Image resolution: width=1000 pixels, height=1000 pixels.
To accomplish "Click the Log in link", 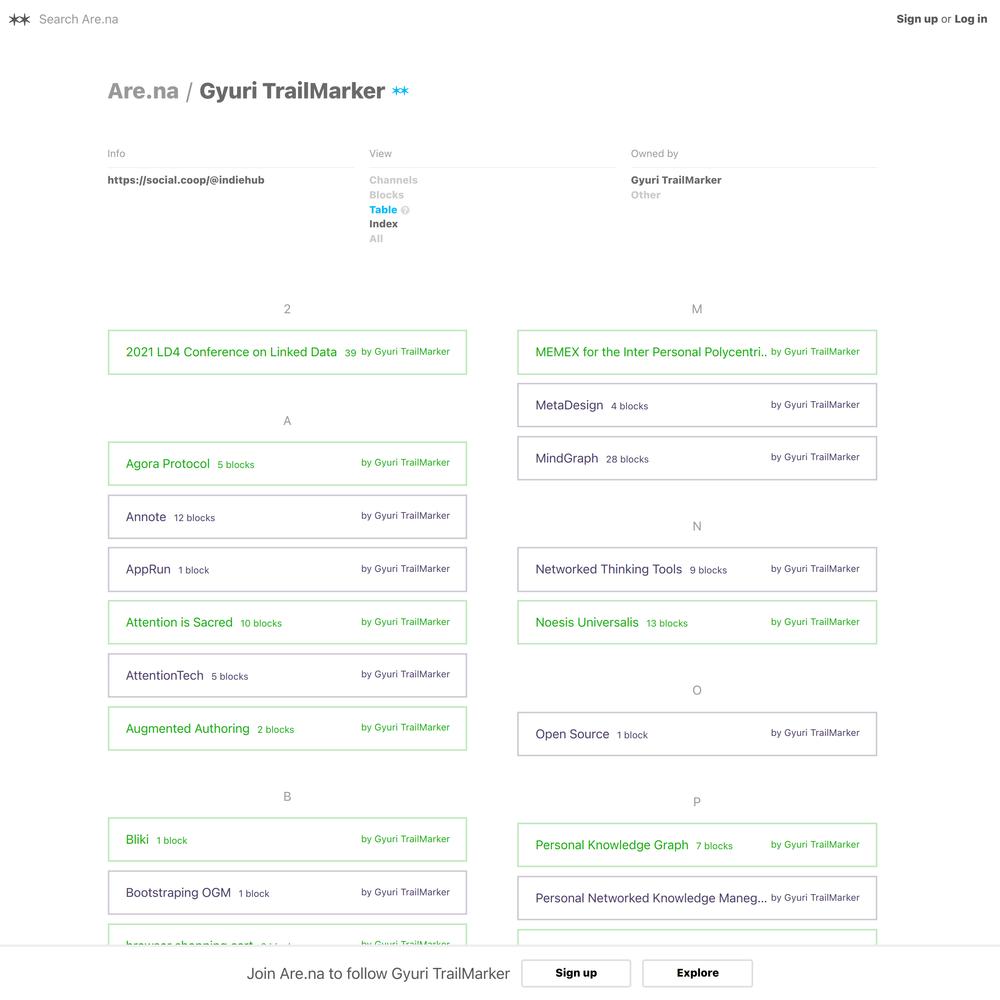I will click(971, 19).
